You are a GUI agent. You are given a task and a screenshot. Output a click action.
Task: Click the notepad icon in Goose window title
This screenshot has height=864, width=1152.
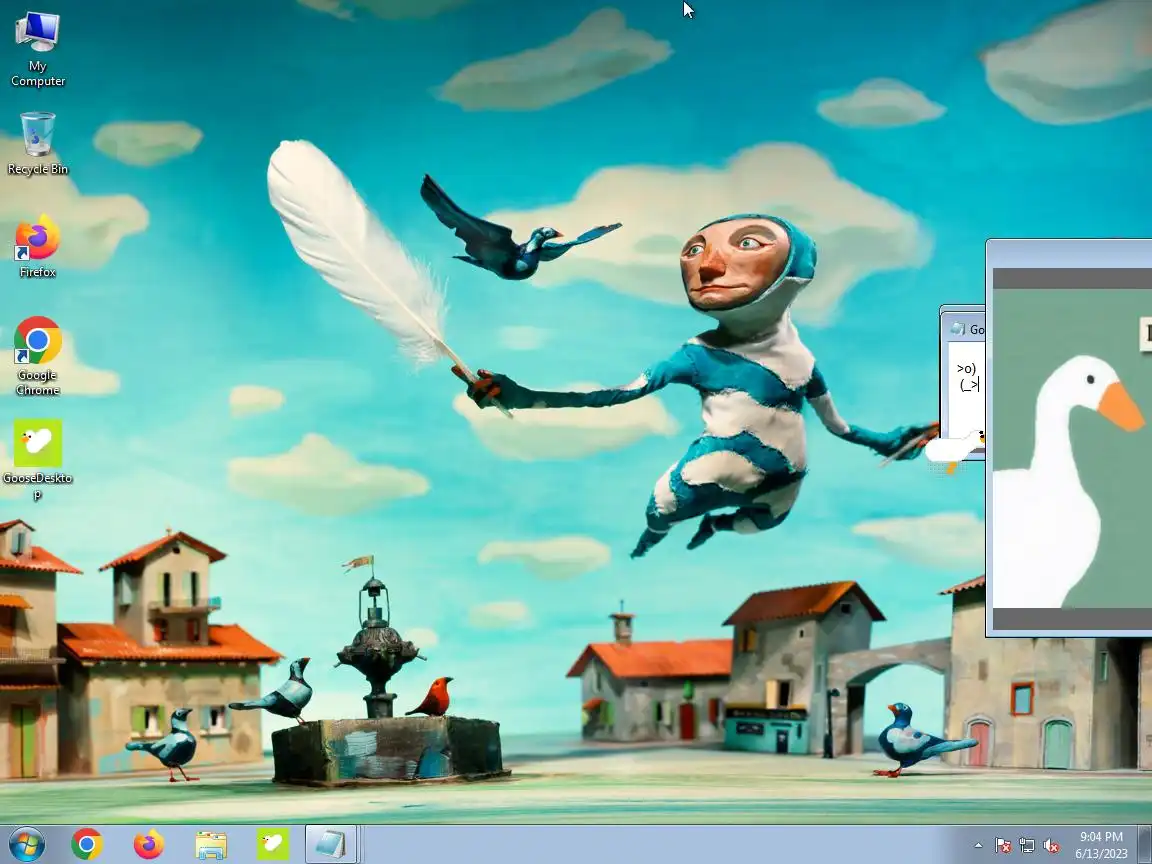957,329
